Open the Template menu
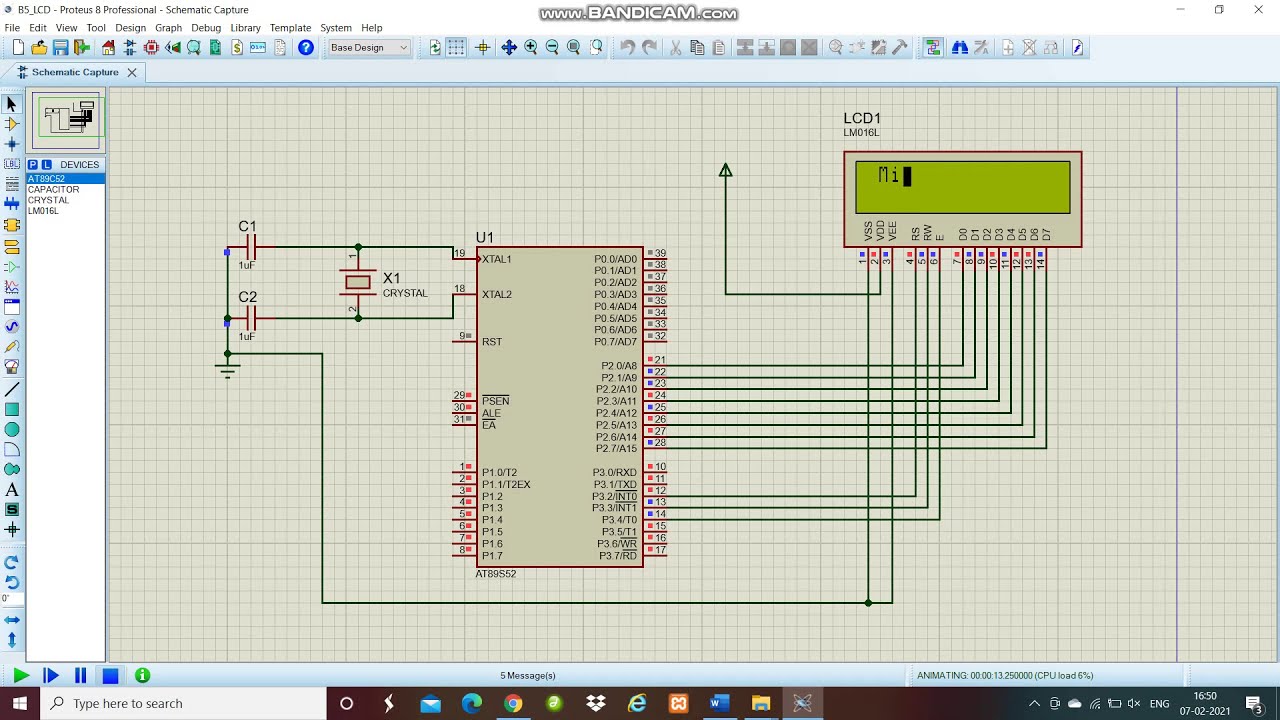The height and width of the screenshot is (720, 1280). (290, 28)
